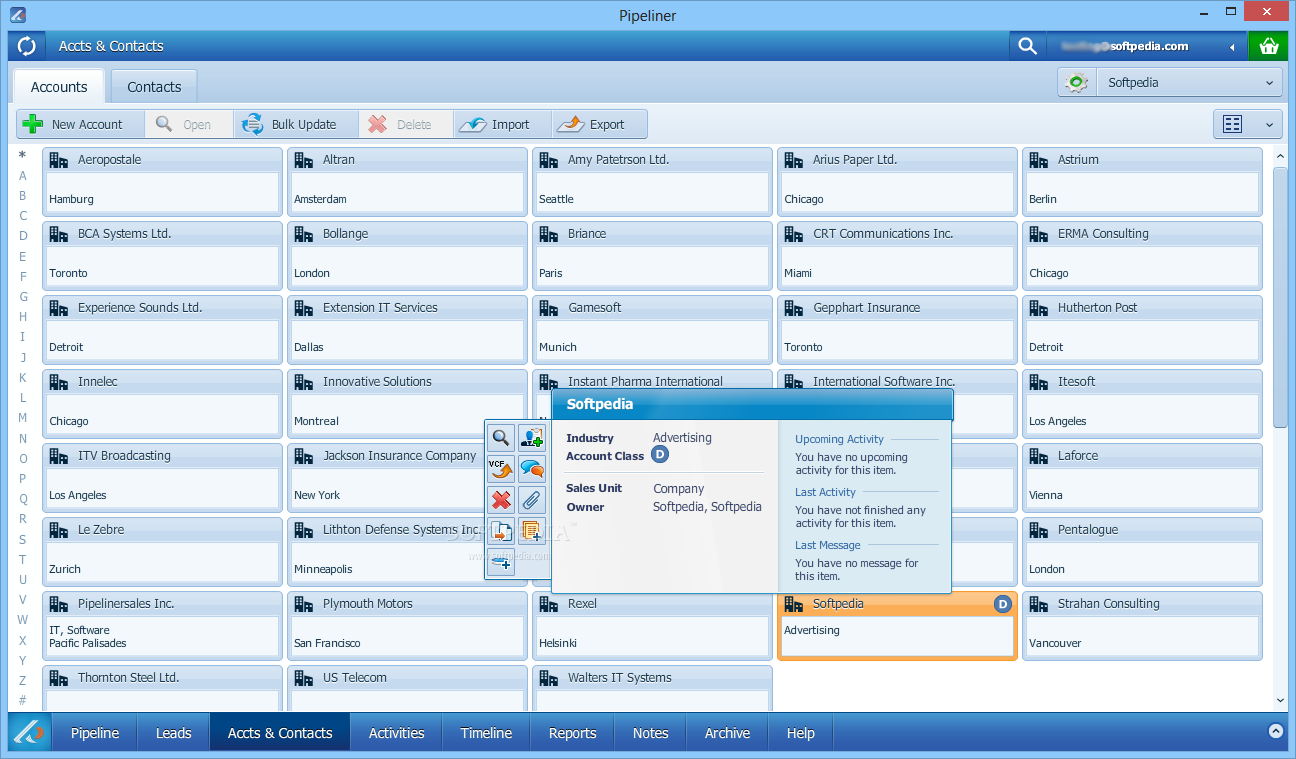Screen dimensions: 1296x759
Task: Open the Timeline section
Action: coord(486,733)
